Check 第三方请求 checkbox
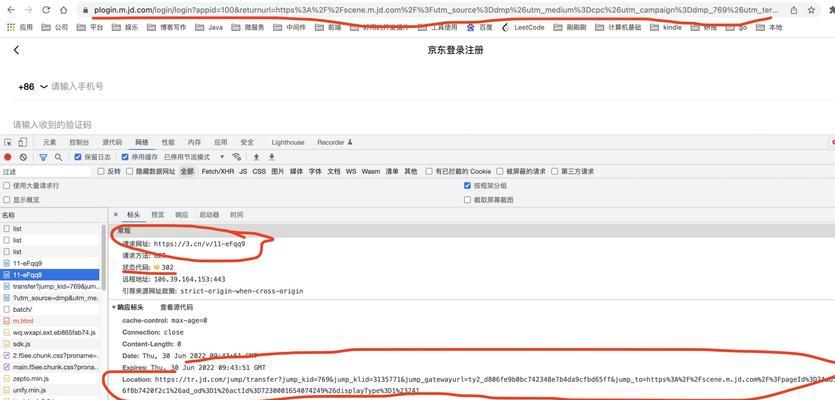Image resolution: width=835 pixels, height=400 pixels. pos(555,172)
